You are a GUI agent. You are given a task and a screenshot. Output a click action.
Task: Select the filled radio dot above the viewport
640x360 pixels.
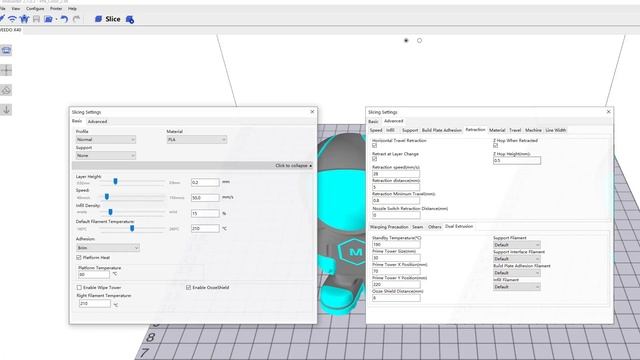[x=406, y=40]
